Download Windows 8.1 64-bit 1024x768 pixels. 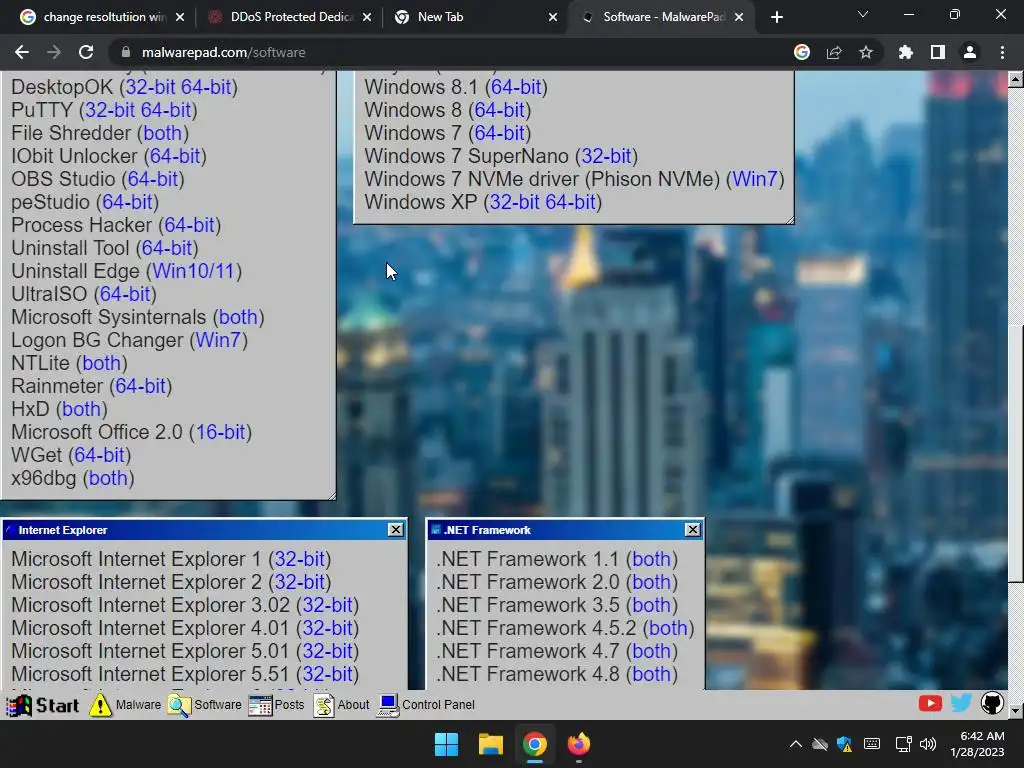click(516, 87)
